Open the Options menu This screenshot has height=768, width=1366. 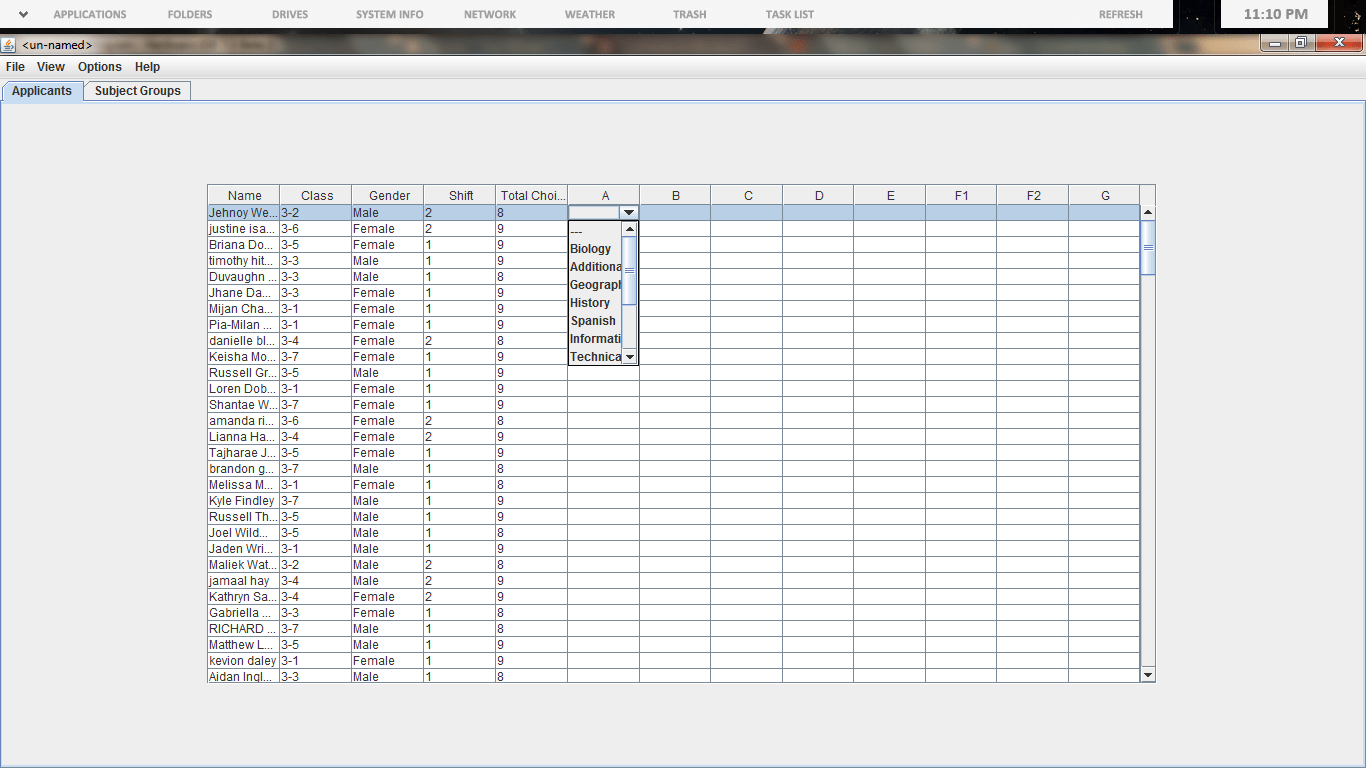pos(100,67)
